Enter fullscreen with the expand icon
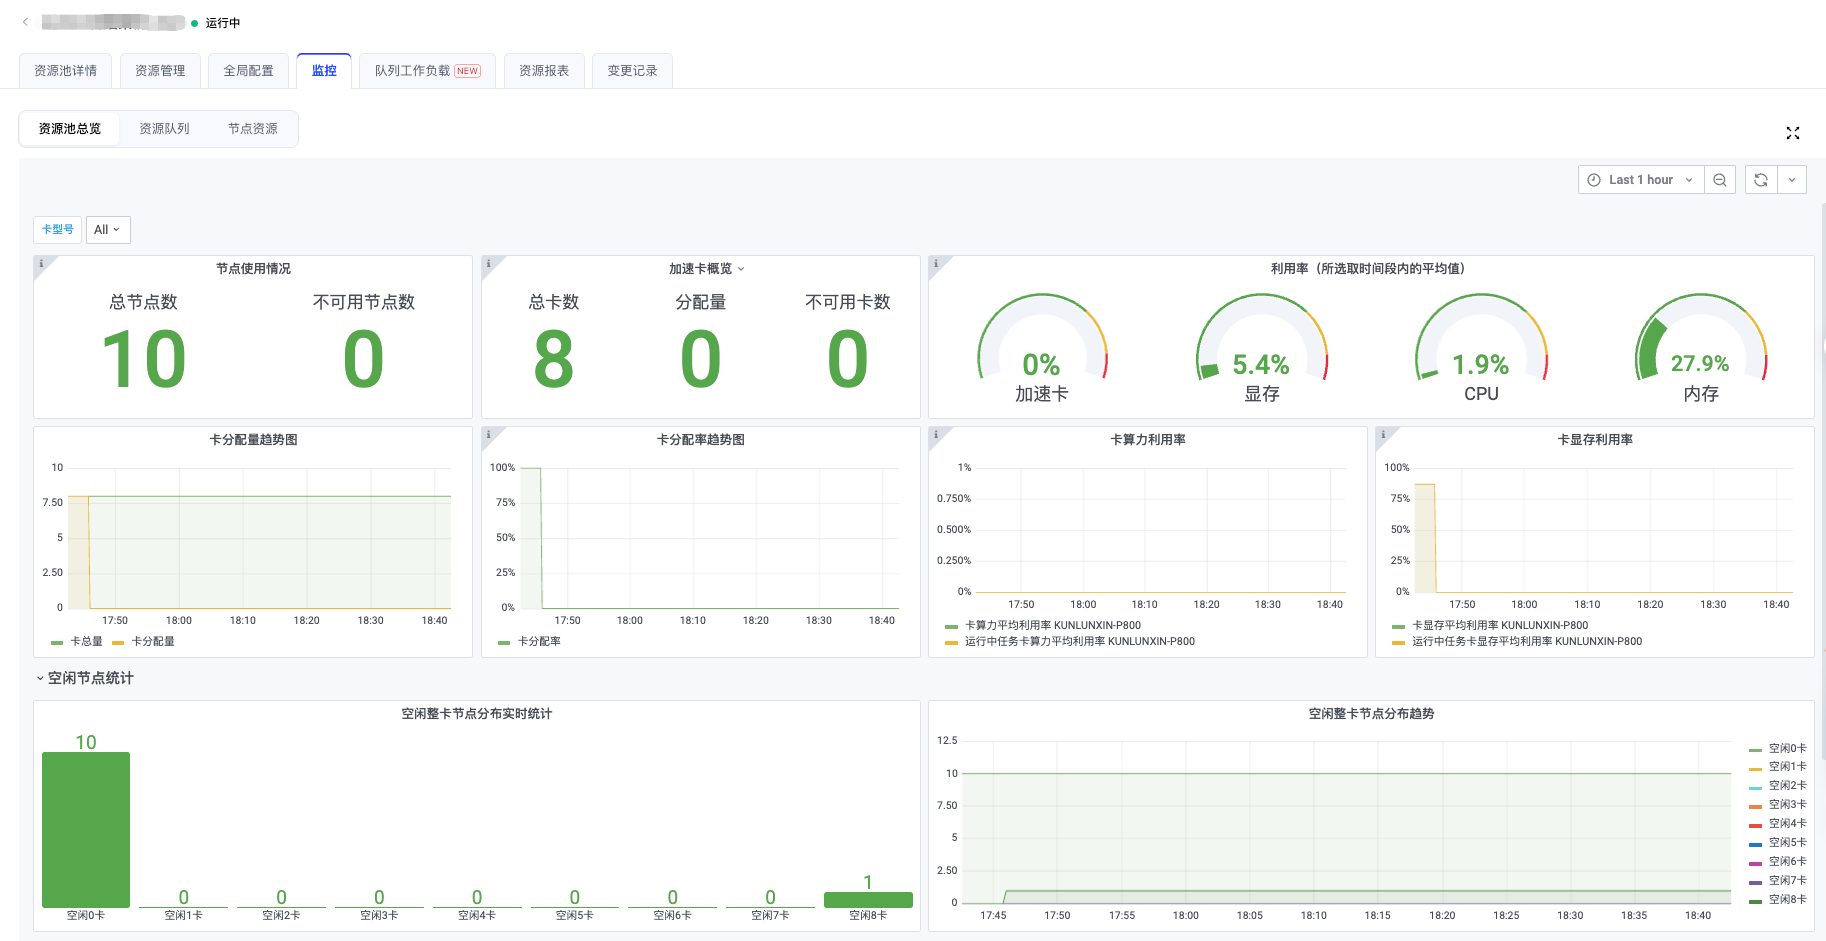1826x941 pixels. coord(1792,133)
